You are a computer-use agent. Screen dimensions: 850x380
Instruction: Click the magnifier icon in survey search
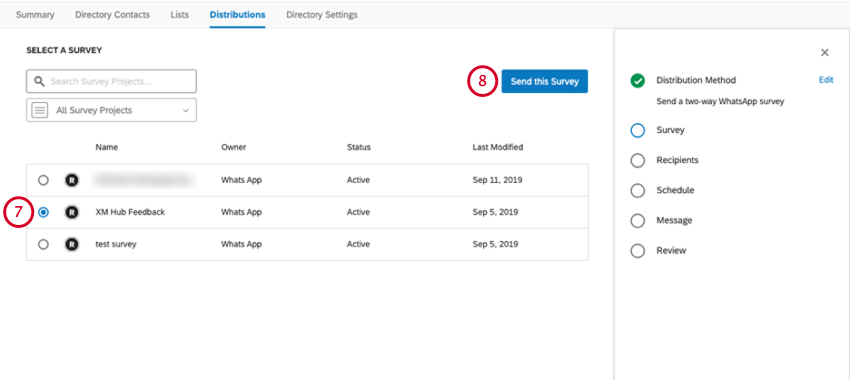click(39, 81)
